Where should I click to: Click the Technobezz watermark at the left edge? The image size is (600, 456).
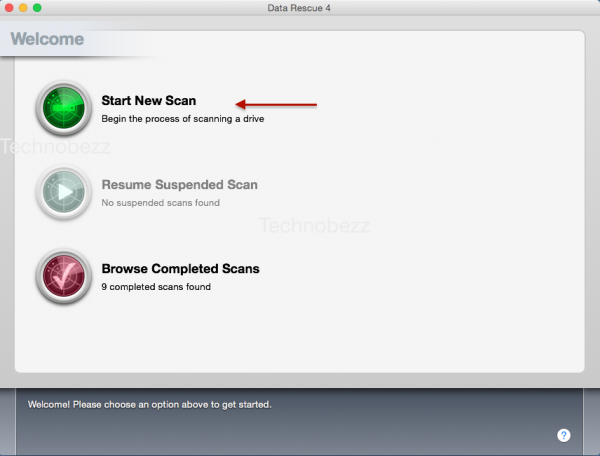pyautogui.click(x=55, y=147)
